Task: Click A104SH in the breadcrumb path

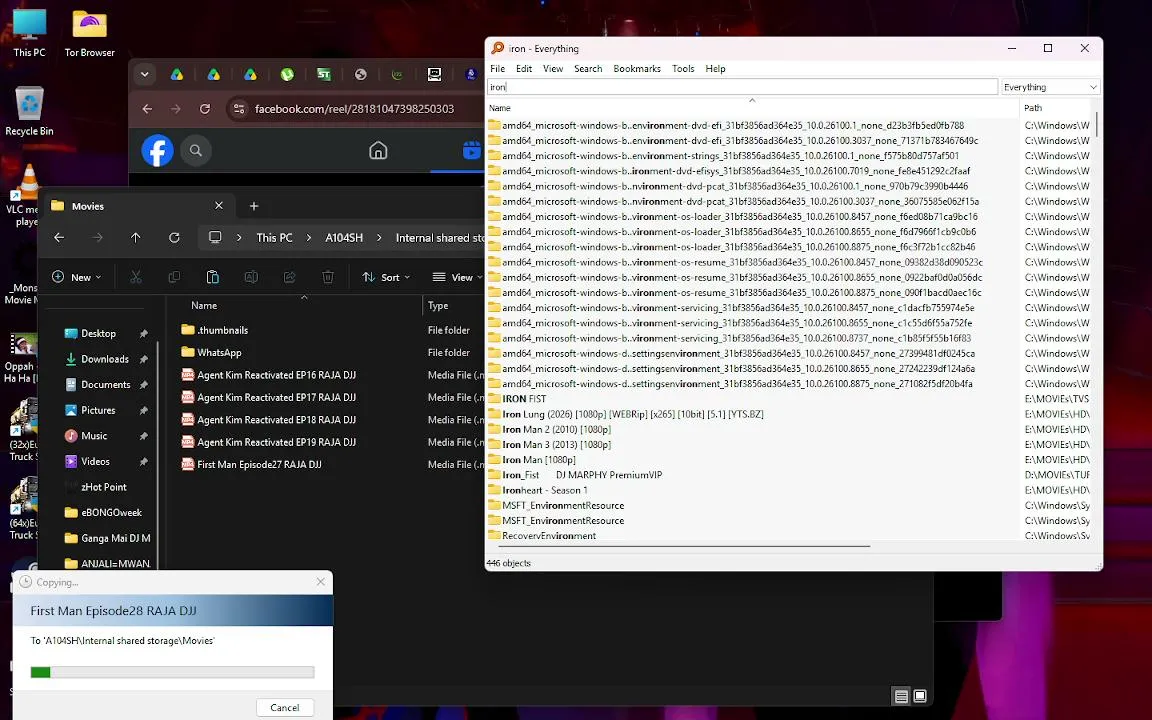Action: point(344,237)
